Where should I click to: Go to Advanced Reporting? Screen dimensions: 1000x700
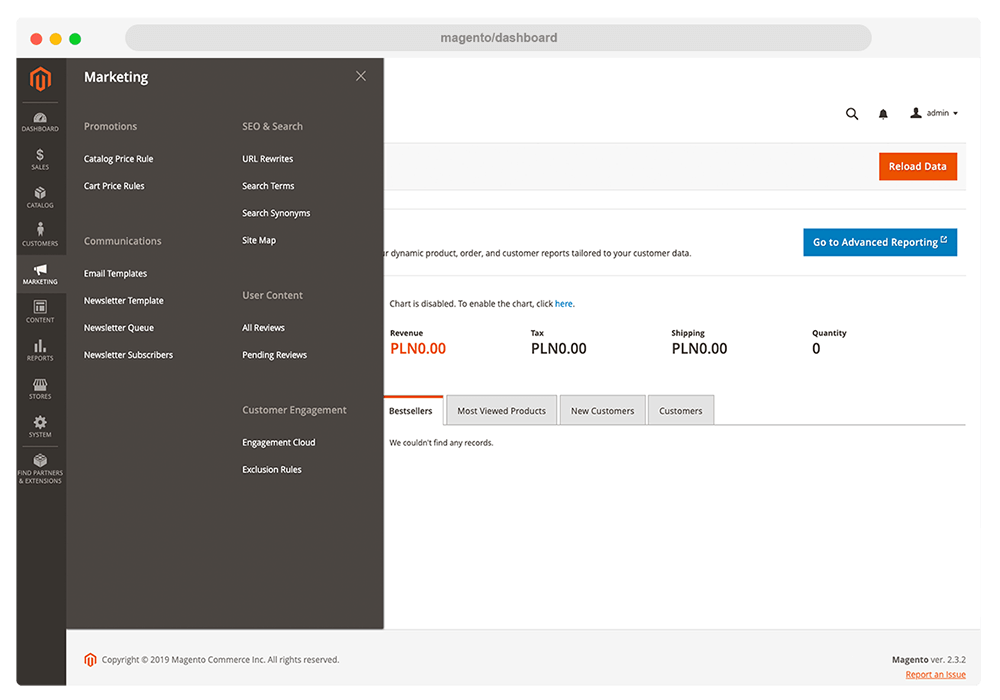click(880, 242)
